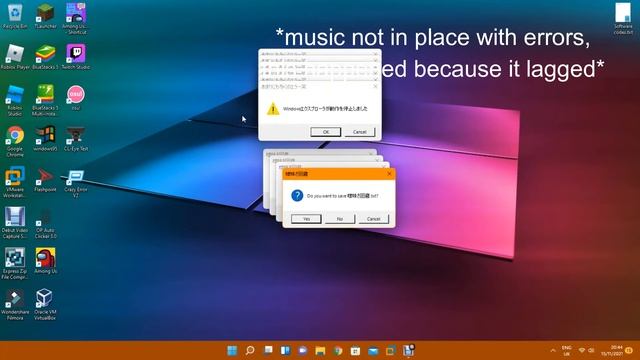This screenshot has width=640, height=360.
Task: Open File Explorer from the taskbar
Action: tap(320, 351)
